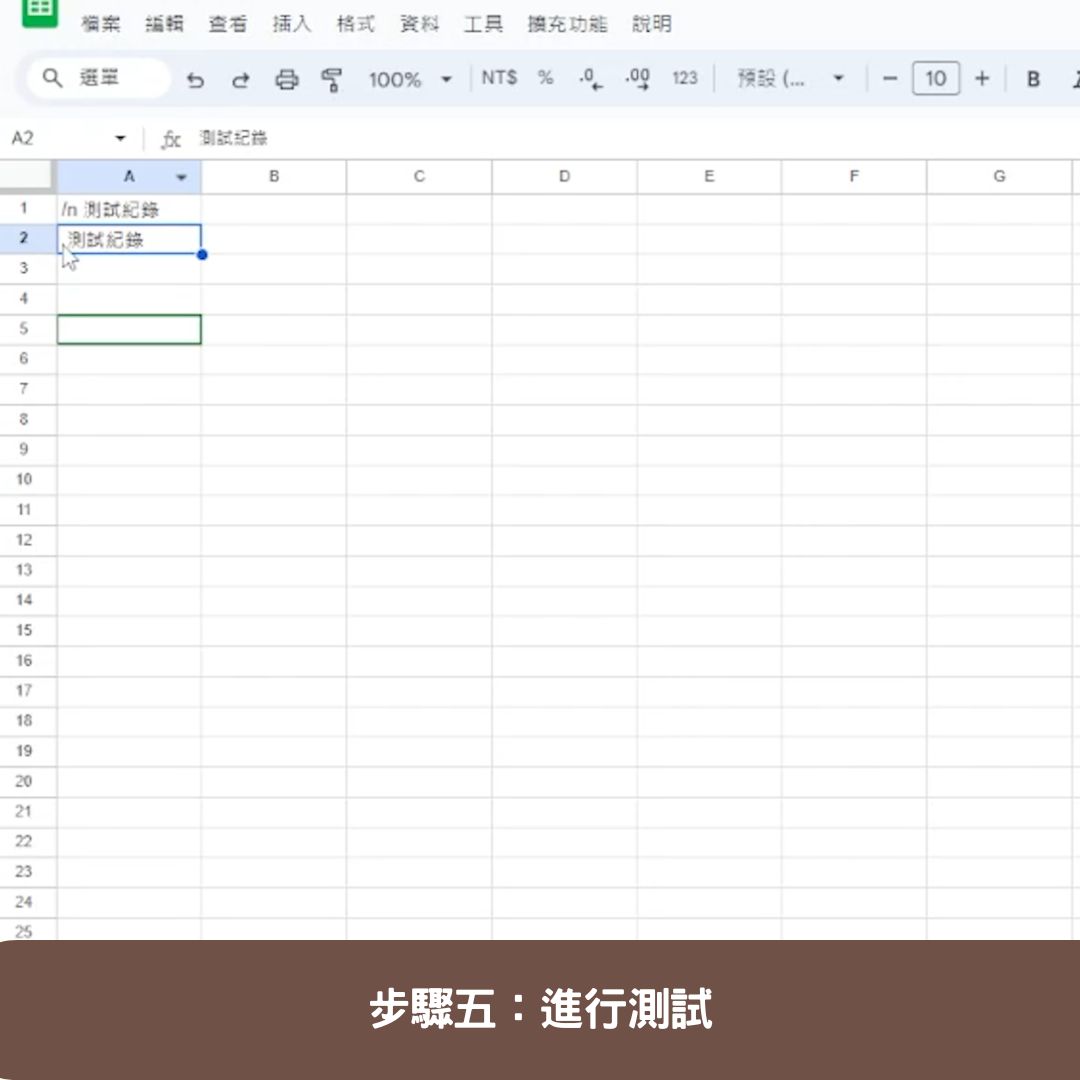Decrease font size with minus button
Screen dimensions: 1080x1080
890,79
